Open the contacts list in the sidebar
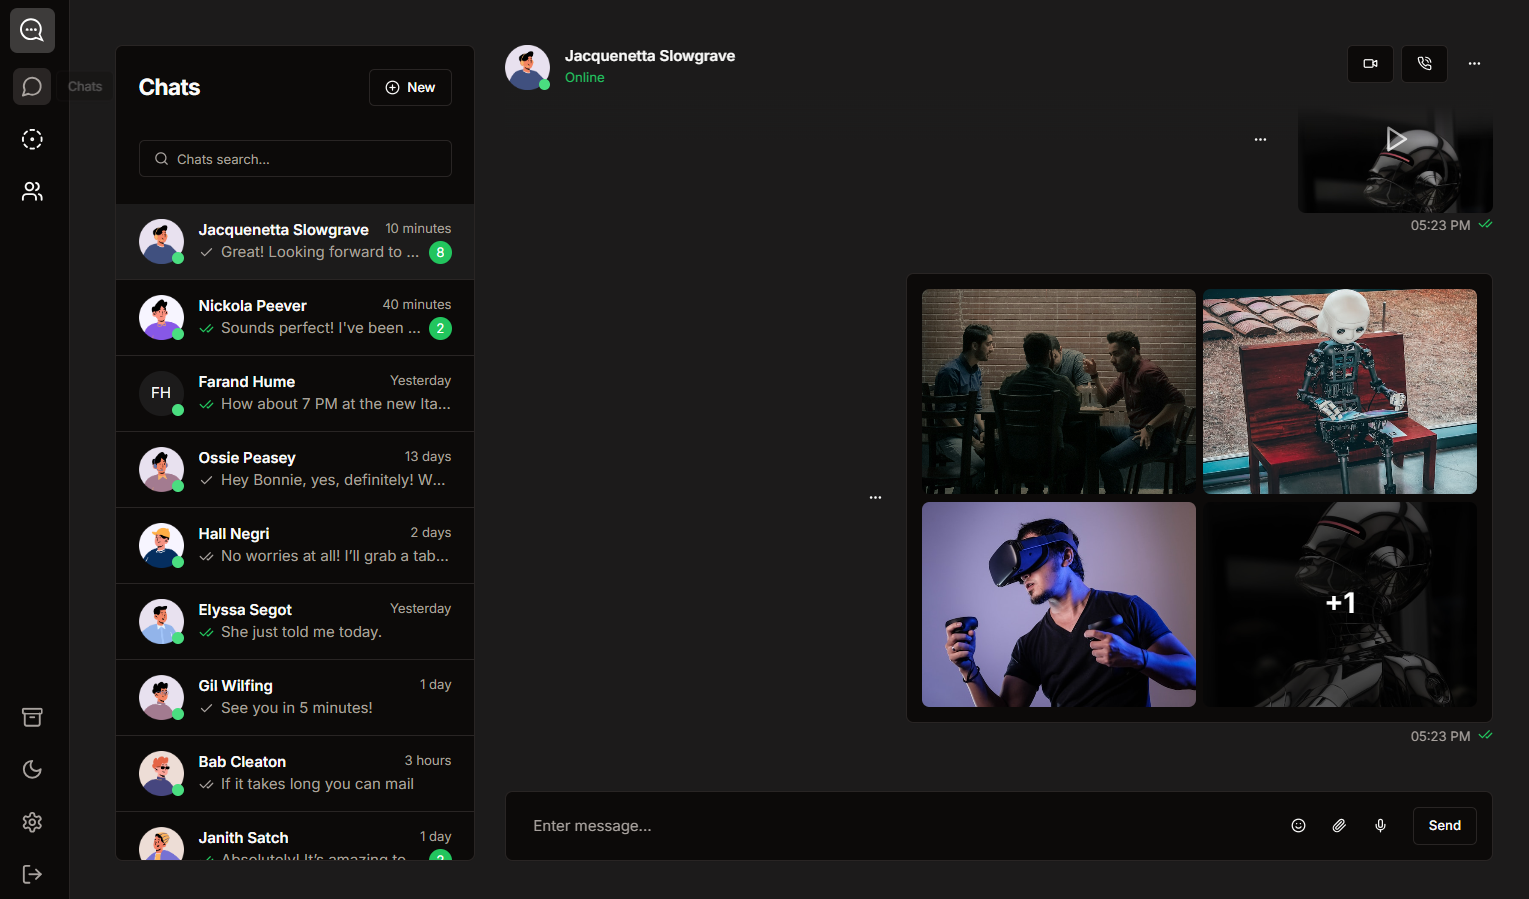Viewport: 1529px width, 899px height. [31, 191]
